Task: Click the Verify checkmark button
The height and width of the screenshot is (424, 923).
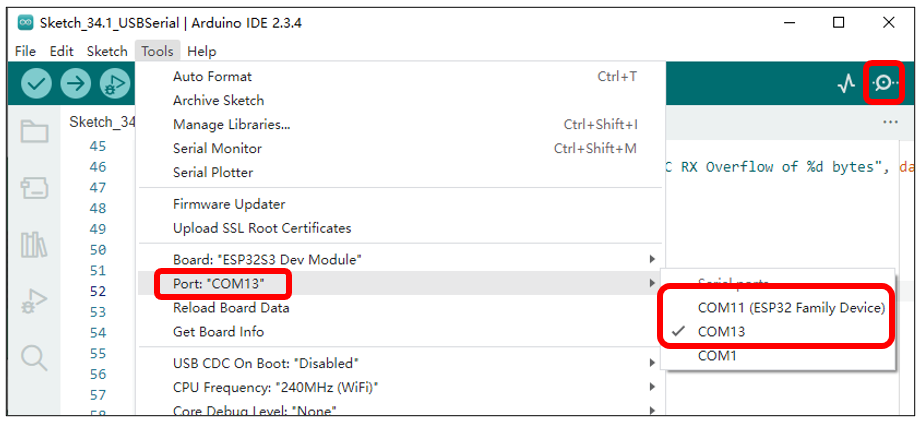Action: tap(36, 84)
